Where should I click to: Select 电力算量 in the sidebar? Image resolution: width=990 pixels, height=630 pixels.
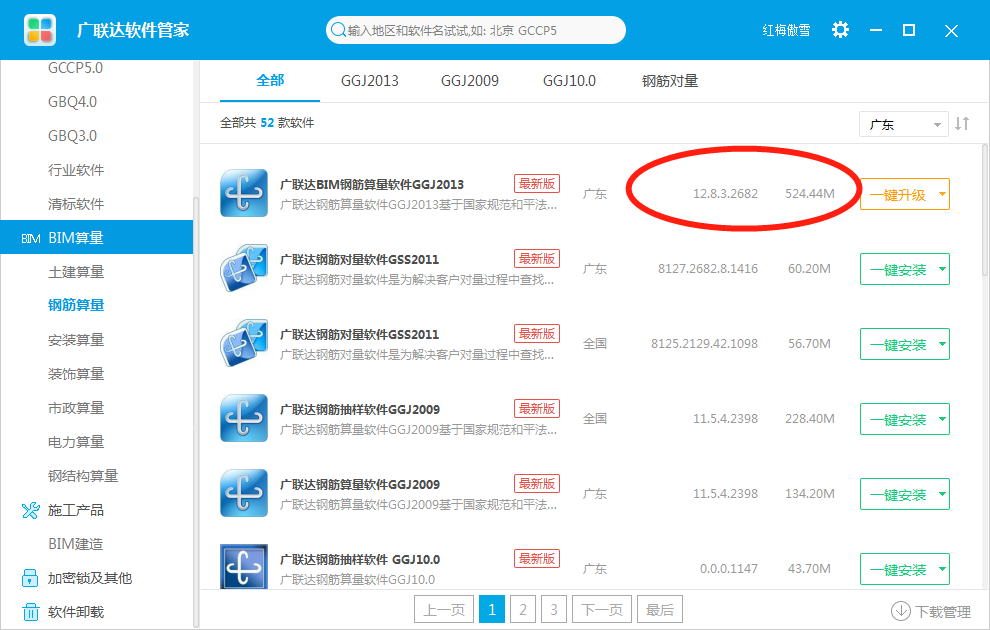coord(76,442)
